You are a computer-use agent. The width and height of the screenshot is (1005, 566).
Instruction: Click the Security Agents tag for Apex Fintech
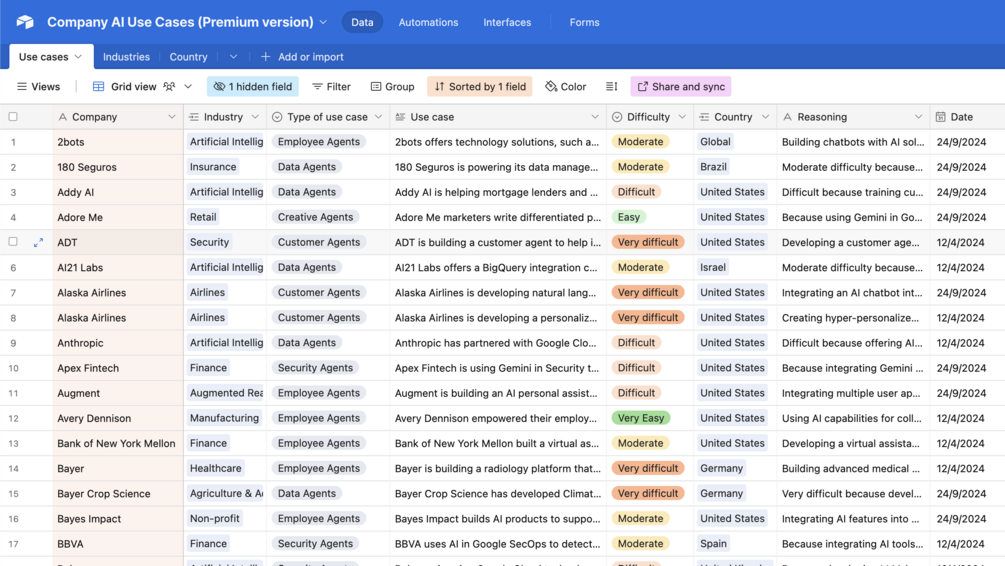pos(315,367)
